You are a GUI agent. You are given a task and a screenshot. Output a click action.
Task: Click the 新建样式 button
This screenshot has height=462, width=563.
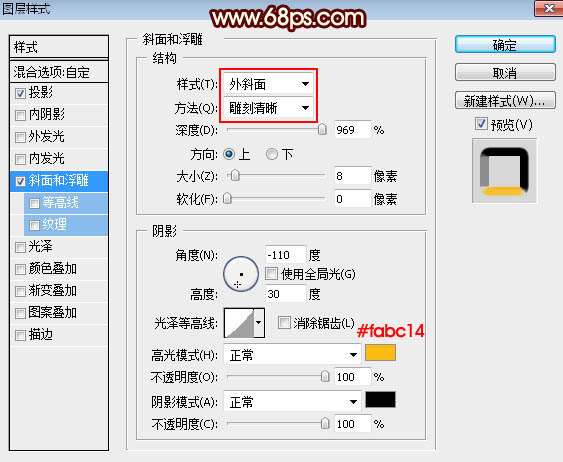(505, 101)
